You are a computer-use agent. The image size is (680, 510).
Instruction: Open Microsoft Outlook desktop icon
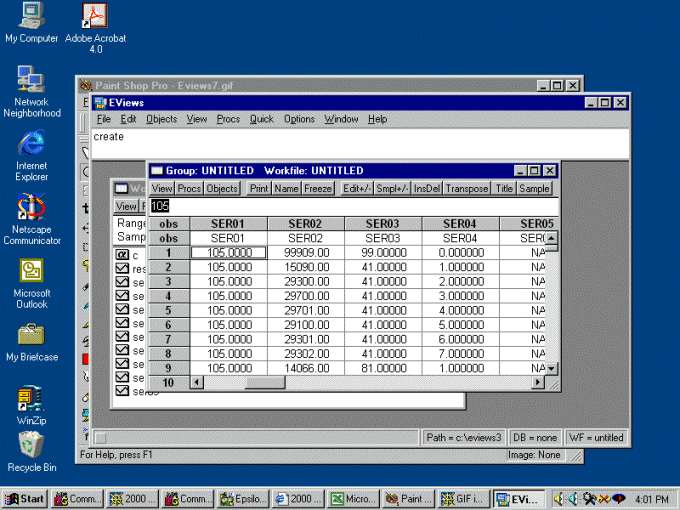pos(31,271)
